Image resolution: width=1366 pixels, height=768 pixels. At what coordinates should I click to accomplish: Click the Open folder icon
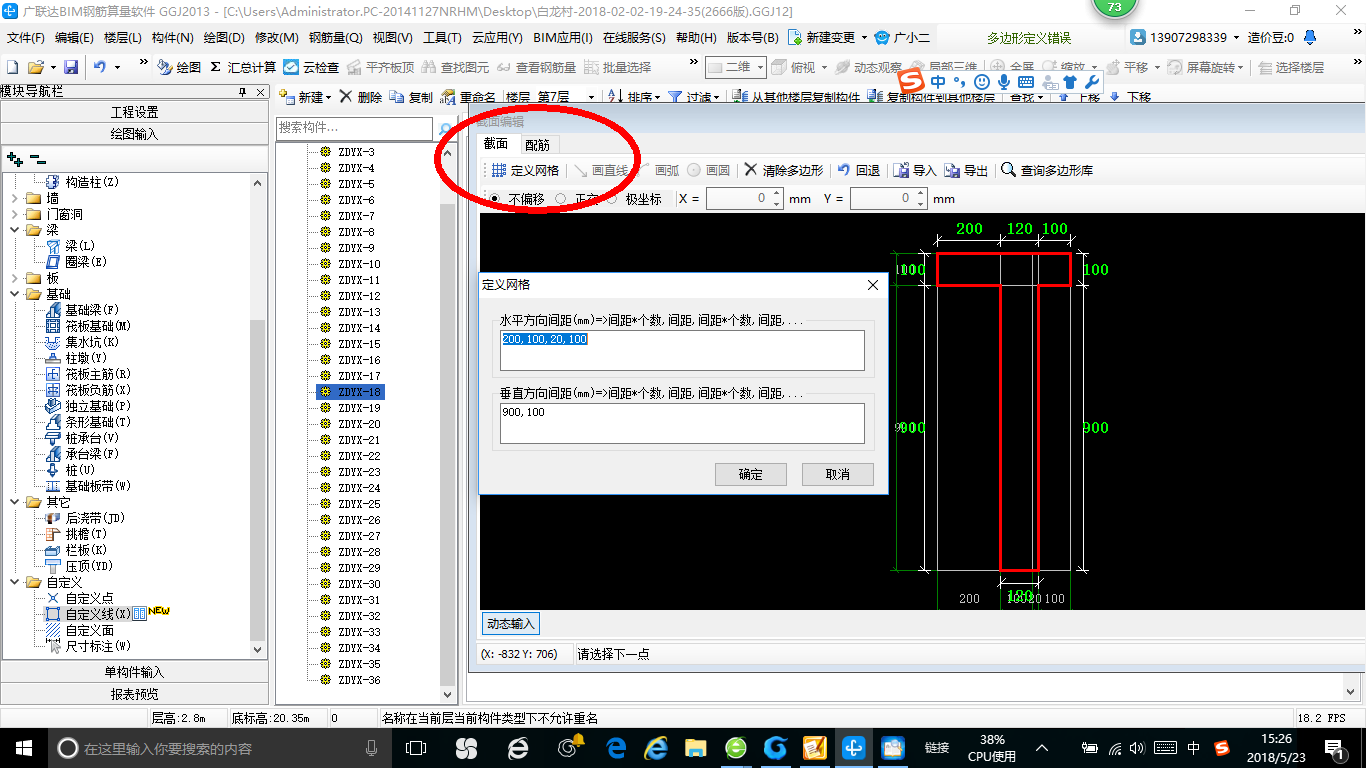(x=35, y=67)
